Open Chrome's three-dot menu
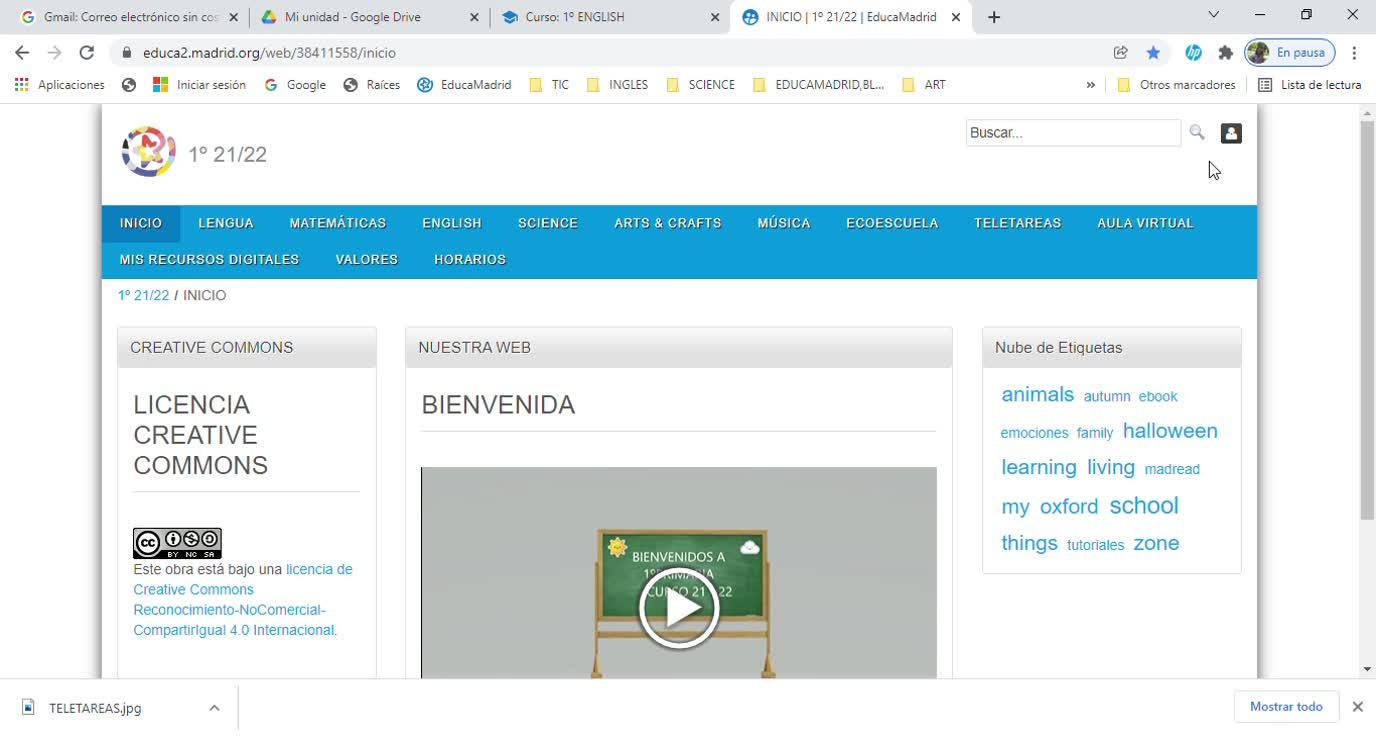Image resolution: width=1376 pixels, height=736 pixels. 1354,53
